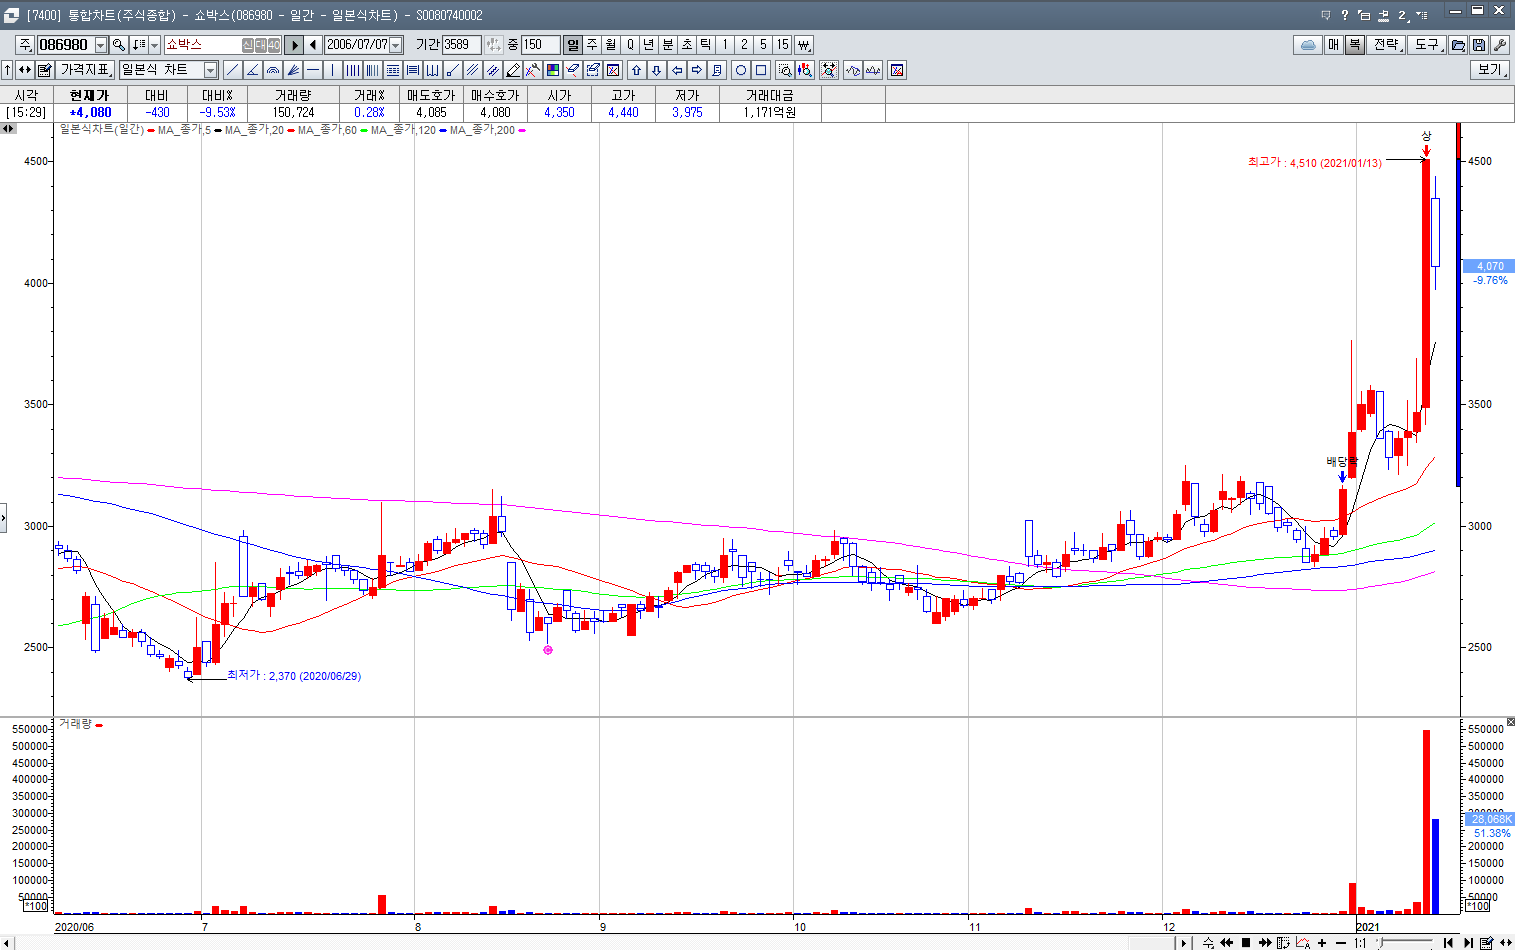Click the chart zoom magnifier tool
This screenshot has width=1515, height=950.
click(x=785, y=70)
